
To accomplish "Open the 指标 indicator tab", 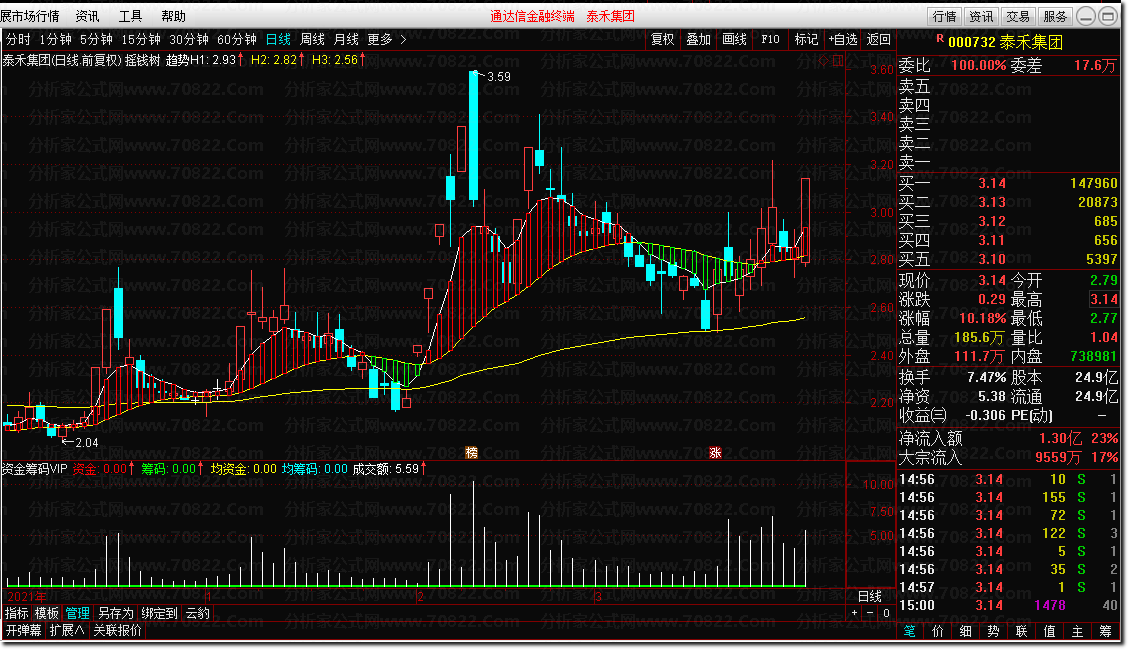I will tap(17, 613).
